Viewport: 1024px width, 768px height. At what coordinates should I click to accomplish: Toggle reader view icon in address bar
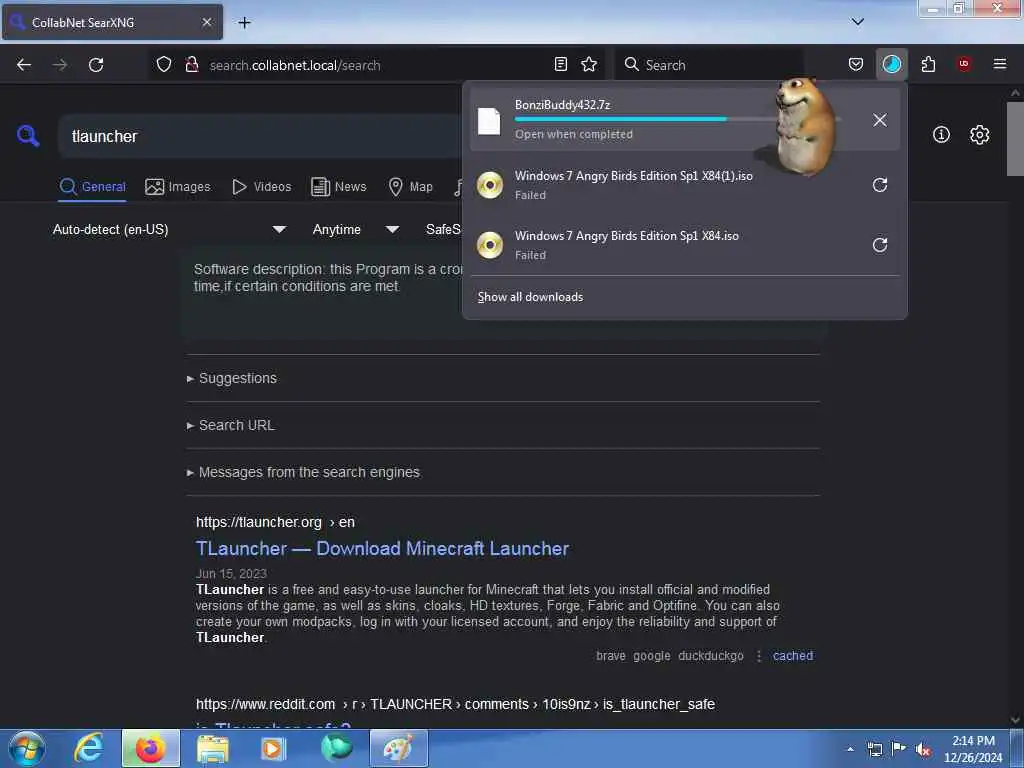pos(560,64)
